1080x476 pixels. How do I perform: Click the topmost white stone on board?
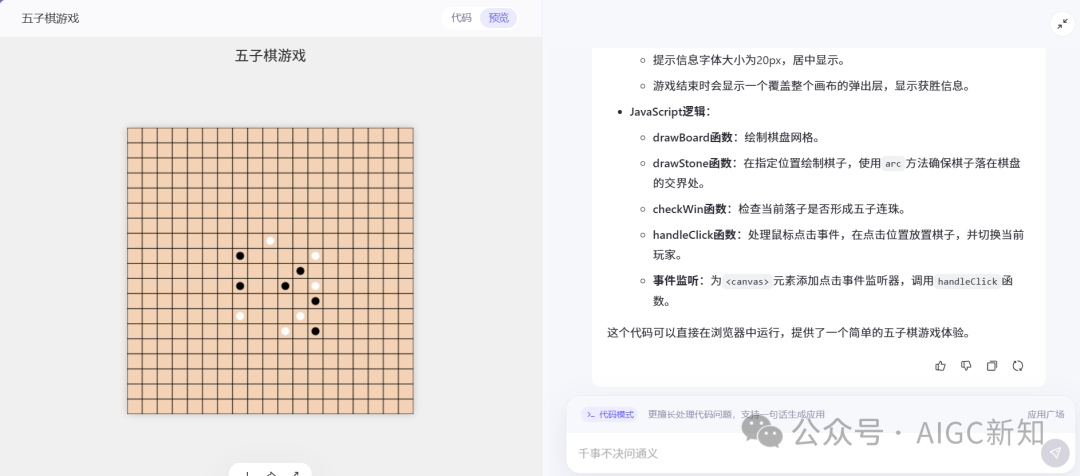click(x=270, y=240)
